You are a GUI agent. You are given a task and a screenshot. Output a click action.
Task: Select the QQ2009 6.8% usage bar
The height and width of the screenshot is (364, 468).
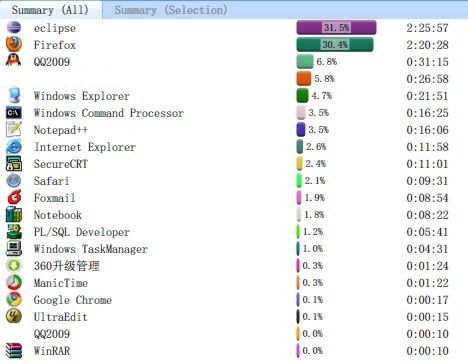pyautogui.click(x=305, y=61)
